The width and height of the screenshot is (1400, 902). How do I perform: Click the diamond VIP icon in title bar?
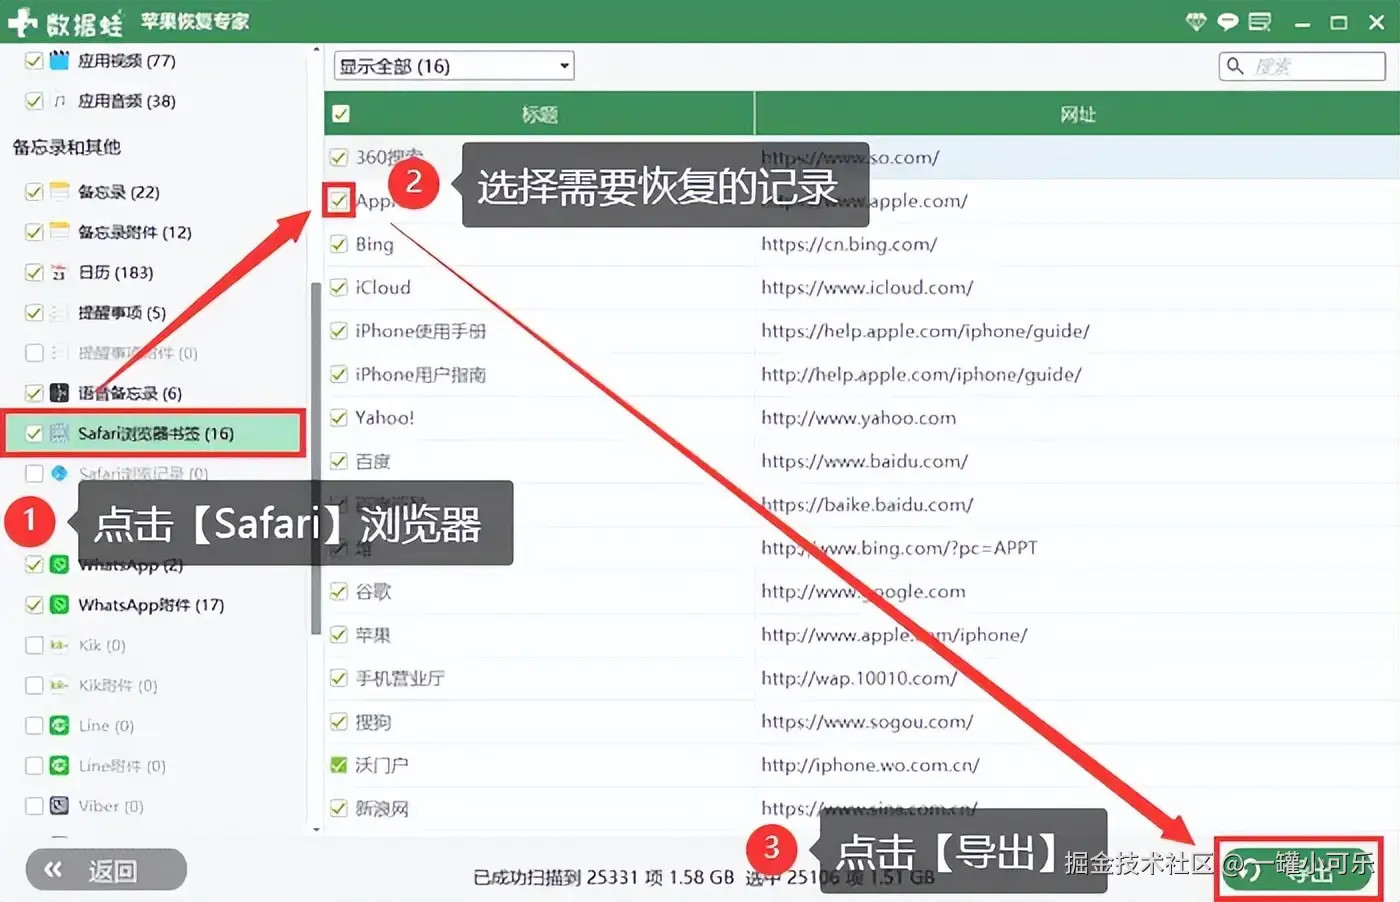(1196, 21)
